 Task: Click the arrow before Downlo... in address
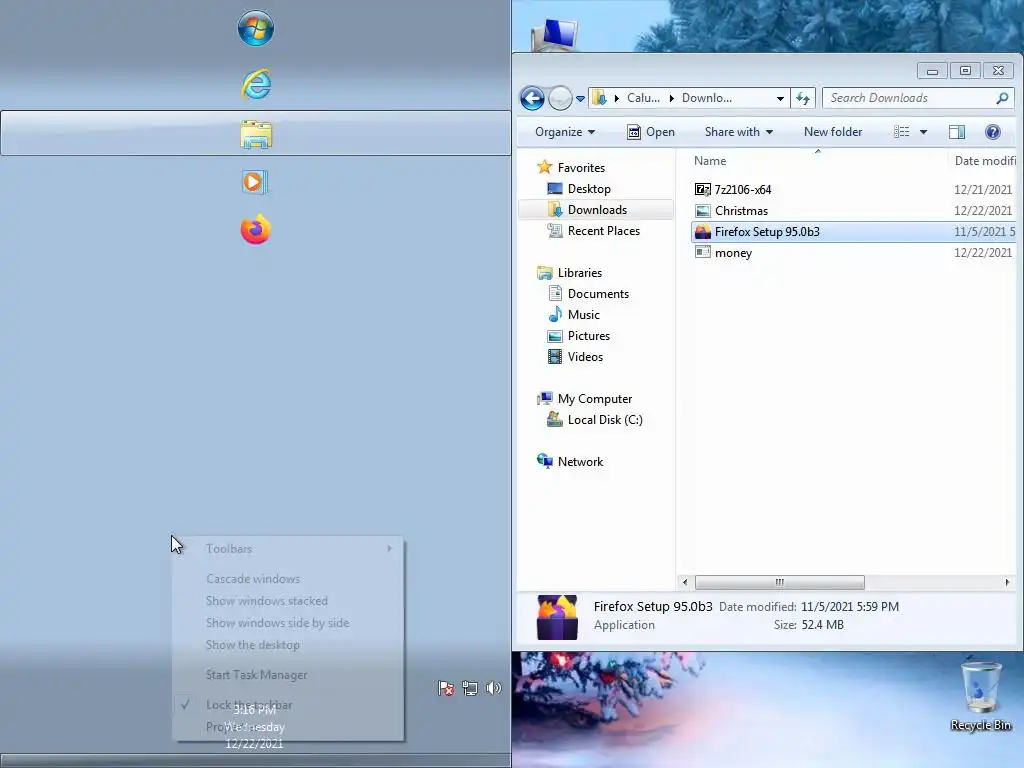671,99
